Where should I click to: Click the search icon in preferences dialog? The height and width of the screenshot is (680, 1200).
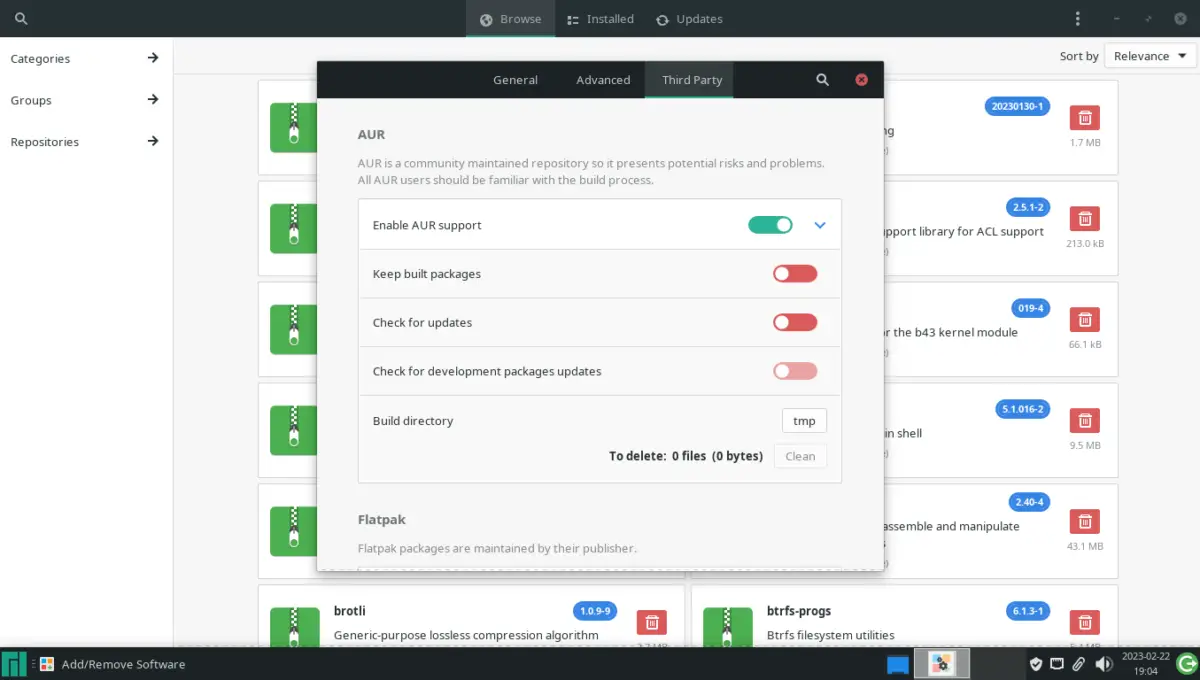[x=822, y=80]
